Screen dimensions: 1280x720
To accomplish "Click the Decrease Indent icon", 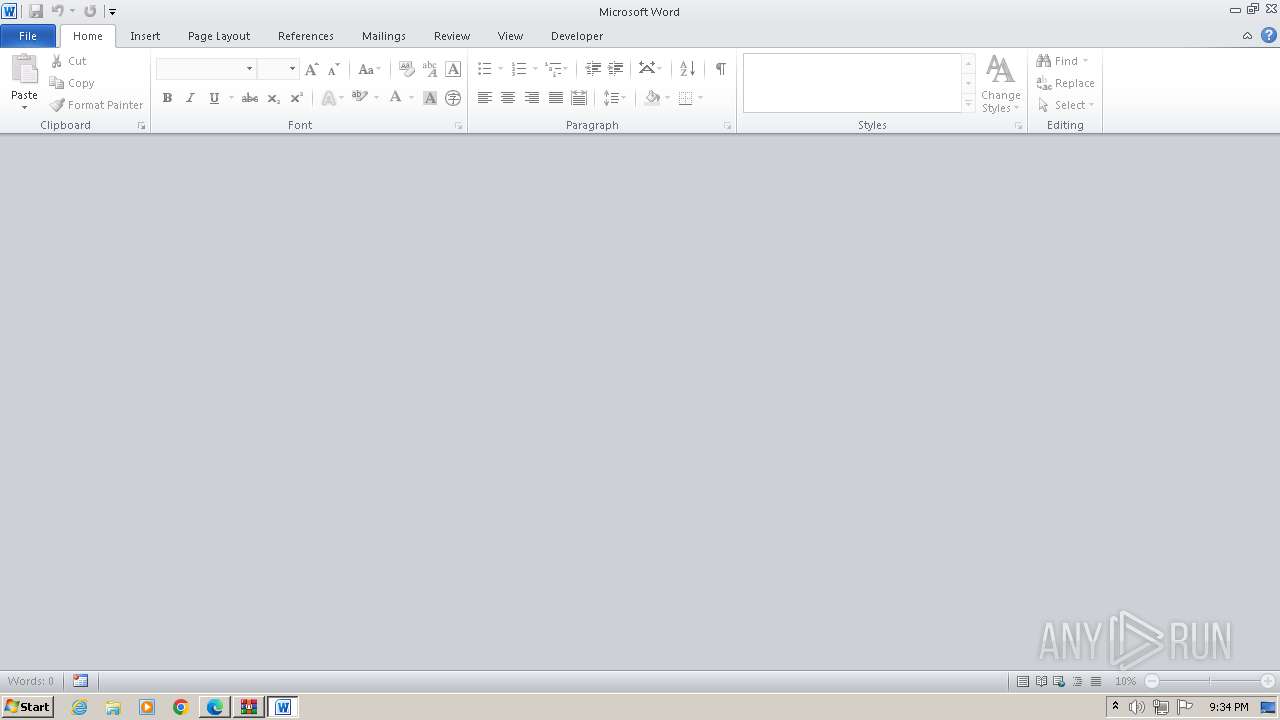I will click(x=593, y=69).
